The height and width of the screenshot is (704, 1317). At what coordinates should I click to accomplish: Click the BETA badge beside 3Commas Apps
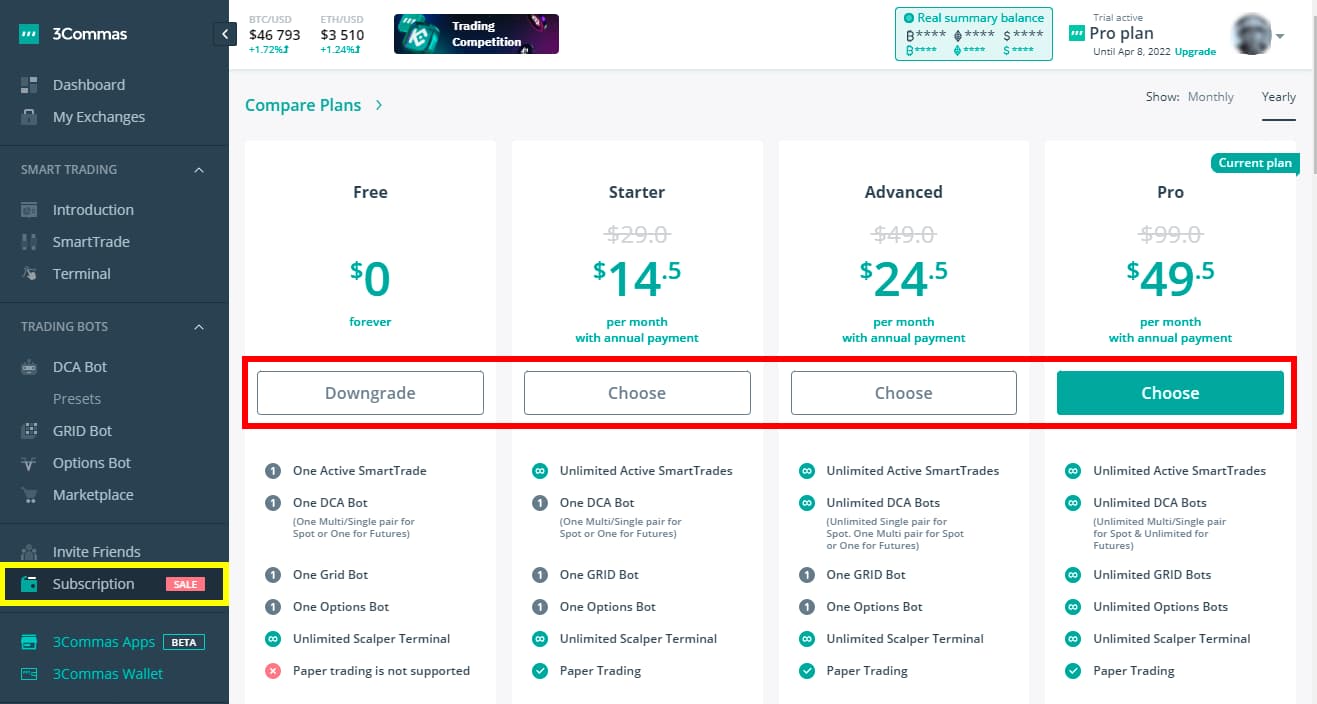tap(184, 642)
